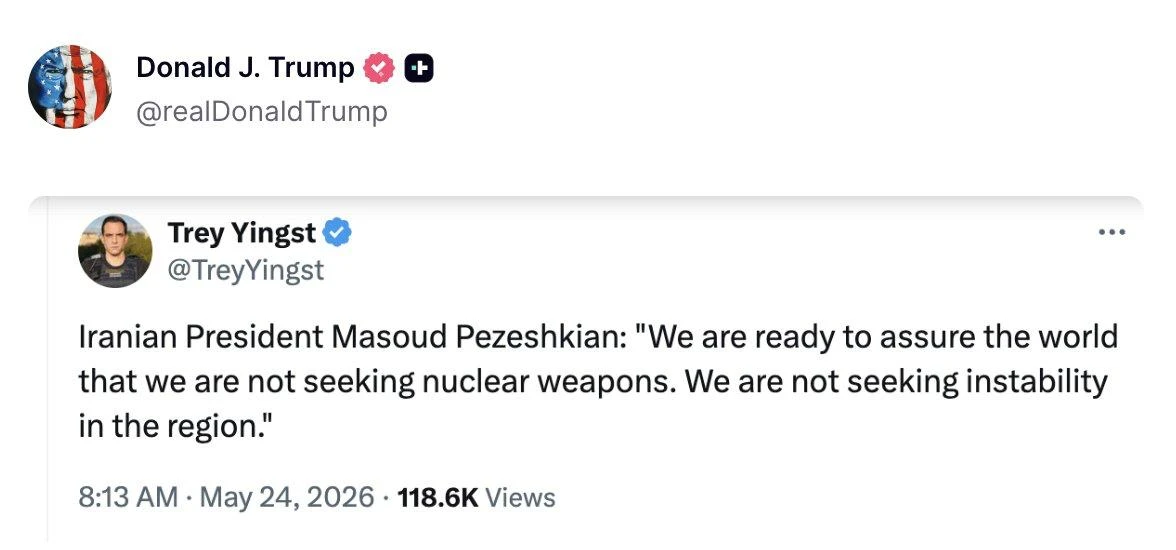Screen dimensions: 1176x550
Task: Click the blue verified checkmark beside Trey Yingst
Action: pos(337,233)
